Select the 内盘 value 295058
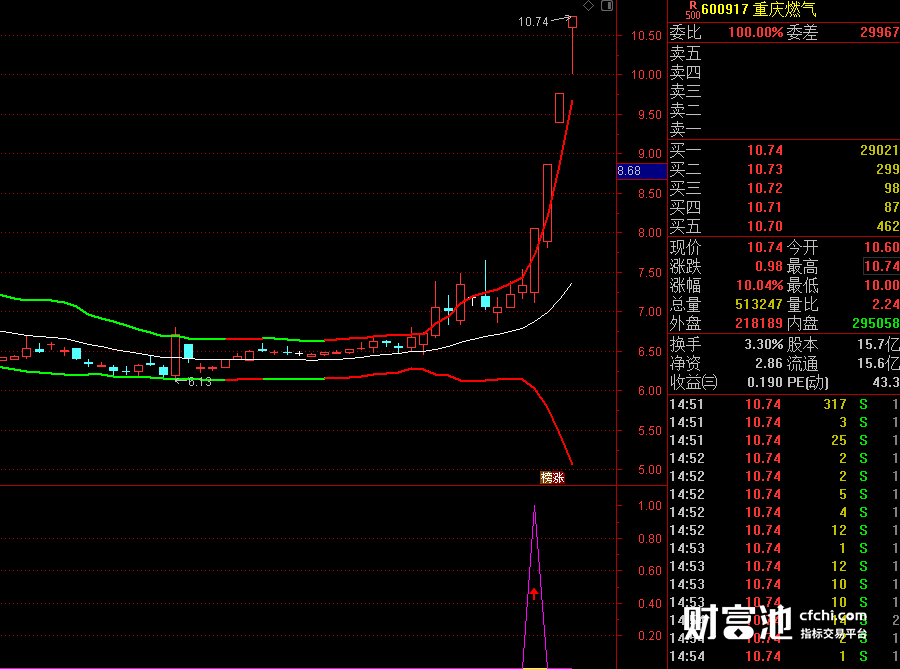The height and width of the screenshot is (669, 900). [x=876, y=323]
